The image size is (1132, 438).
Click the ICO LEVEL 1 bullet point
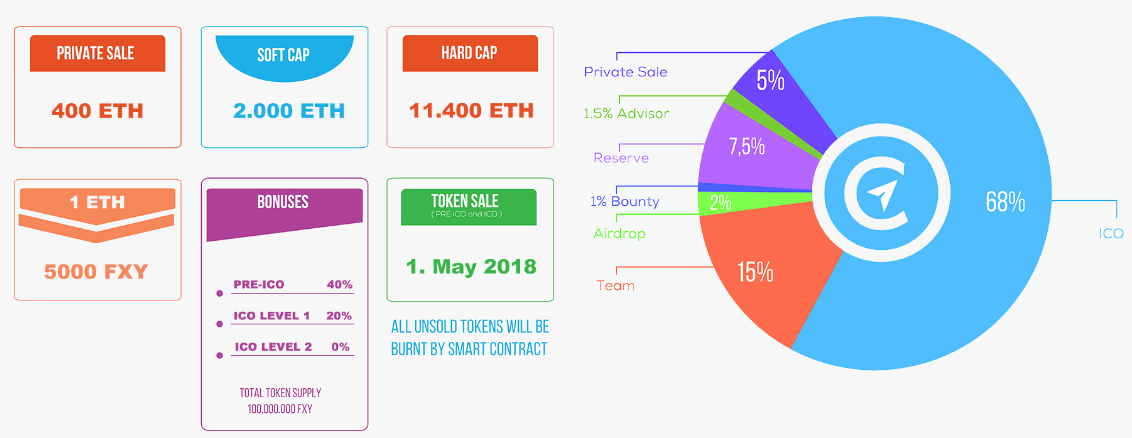(219, 324)
